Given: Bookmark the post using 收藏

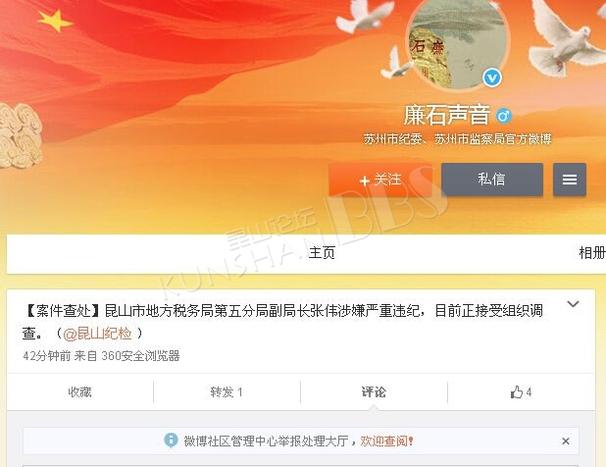Looking at the screenshot, I should 80,392.
